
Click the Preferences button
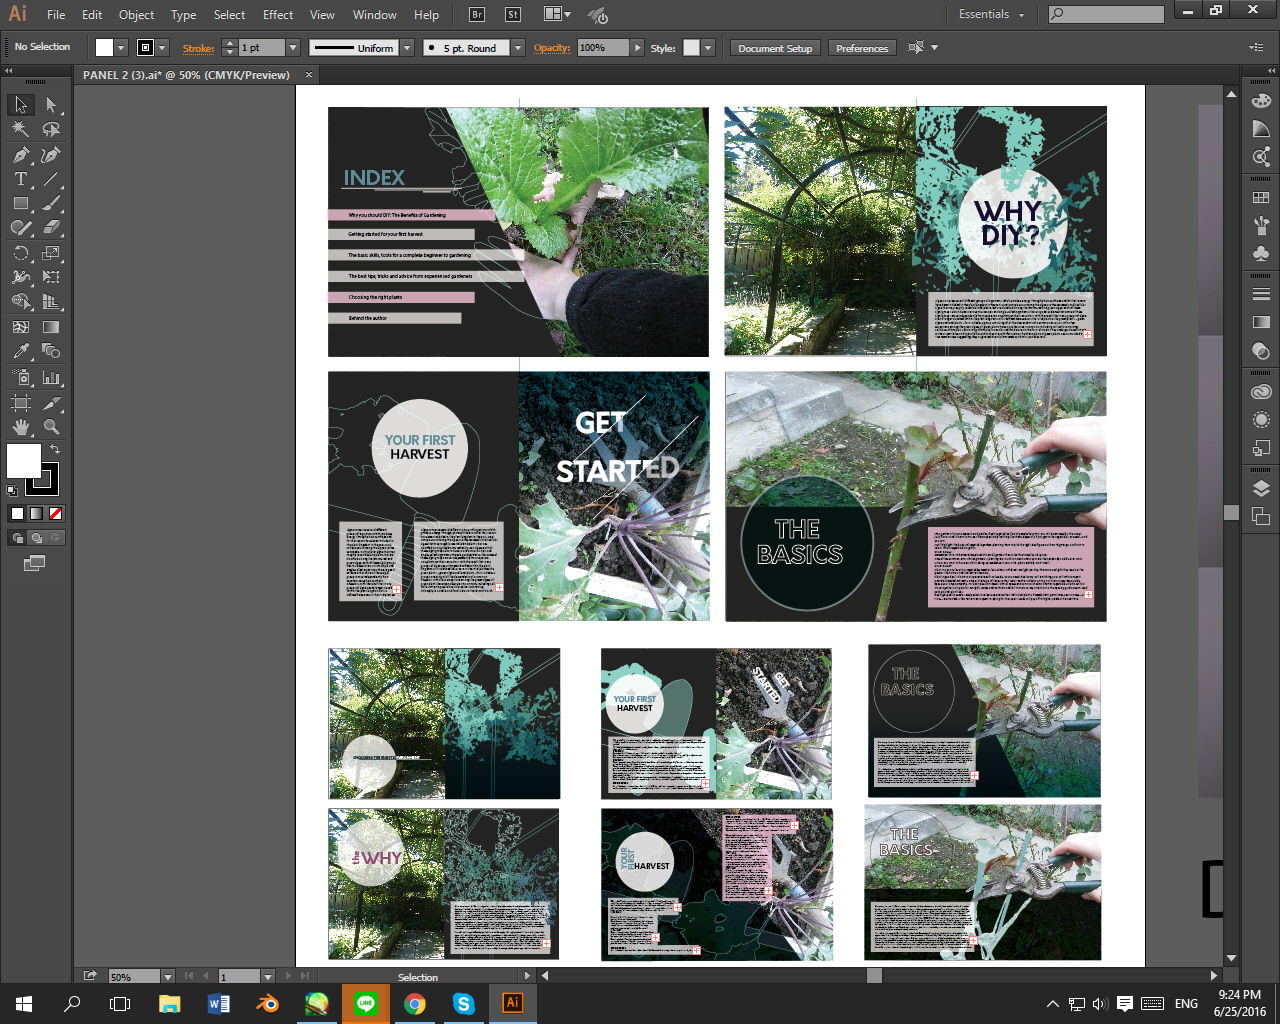861,48
